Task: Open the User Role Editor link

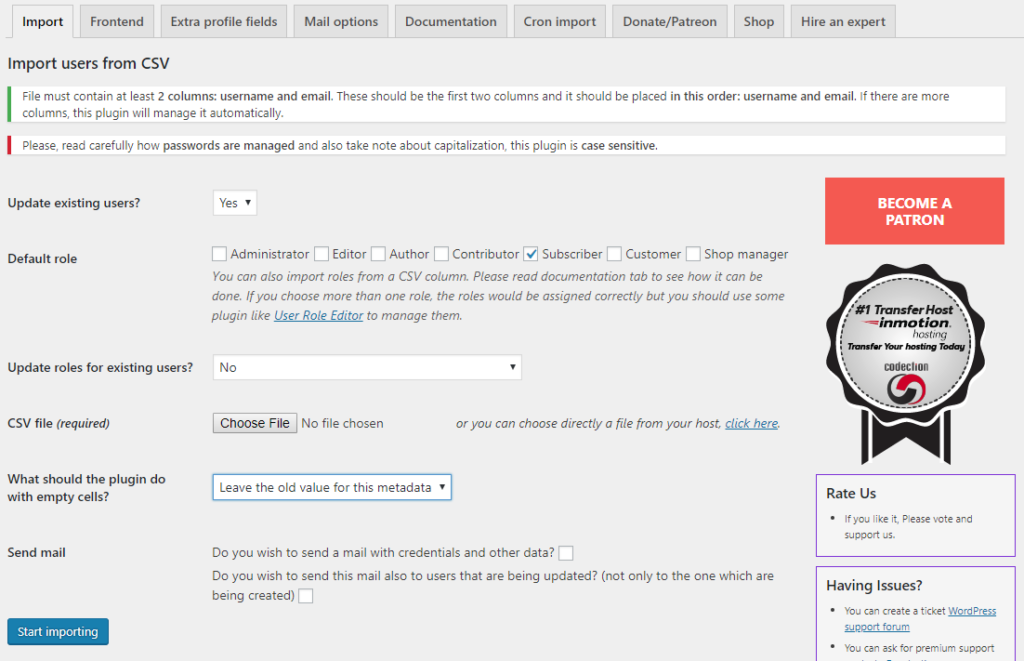Action: tap(318, 315)
